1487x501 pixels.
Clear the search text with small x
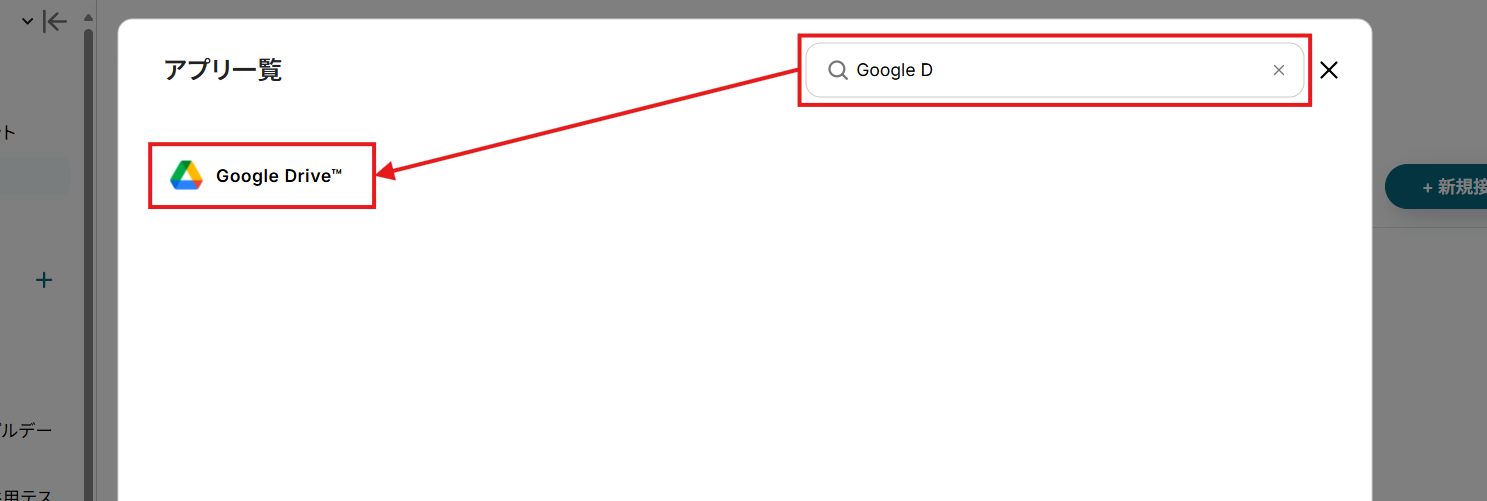1278,70
